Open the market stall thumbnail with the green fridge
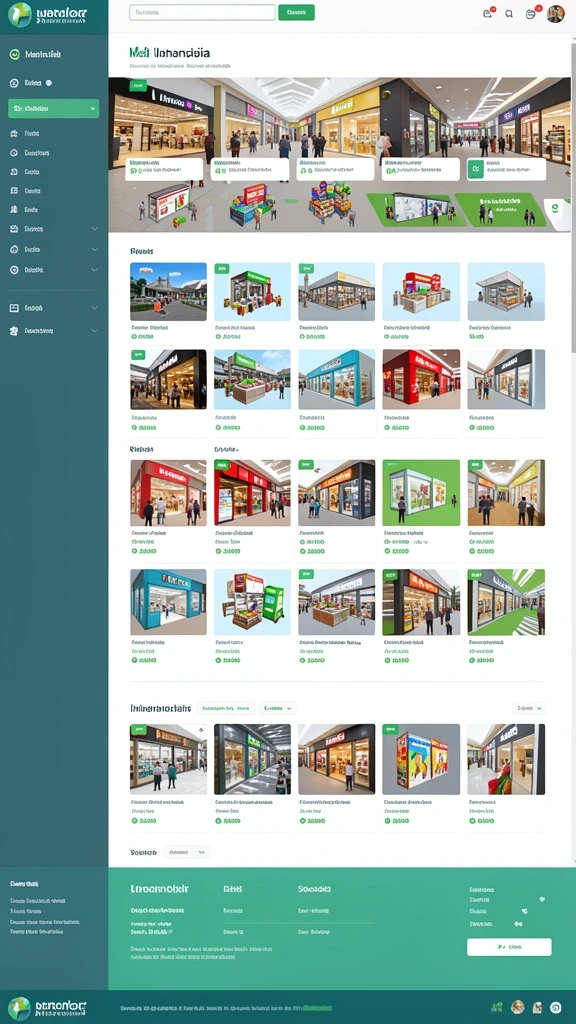Screen dimensions: 576x1024 253,602
